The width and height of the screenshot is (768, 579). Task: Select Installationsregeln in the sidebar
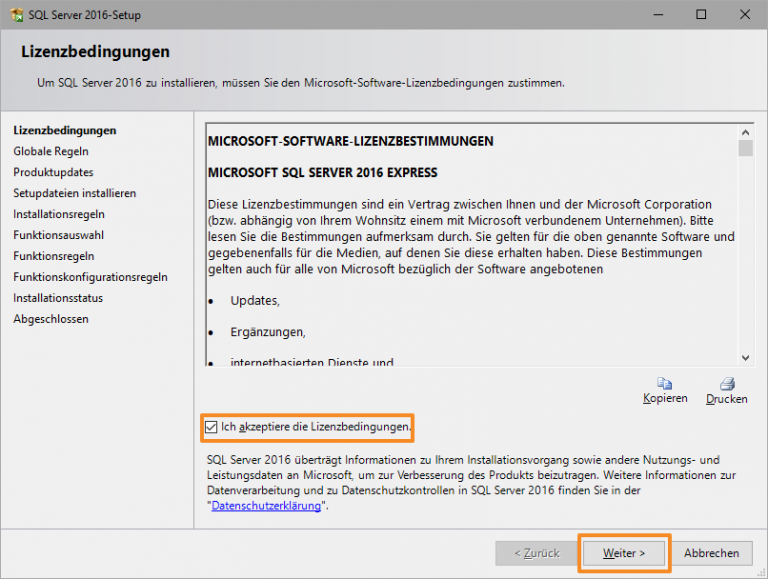[59, 214]
